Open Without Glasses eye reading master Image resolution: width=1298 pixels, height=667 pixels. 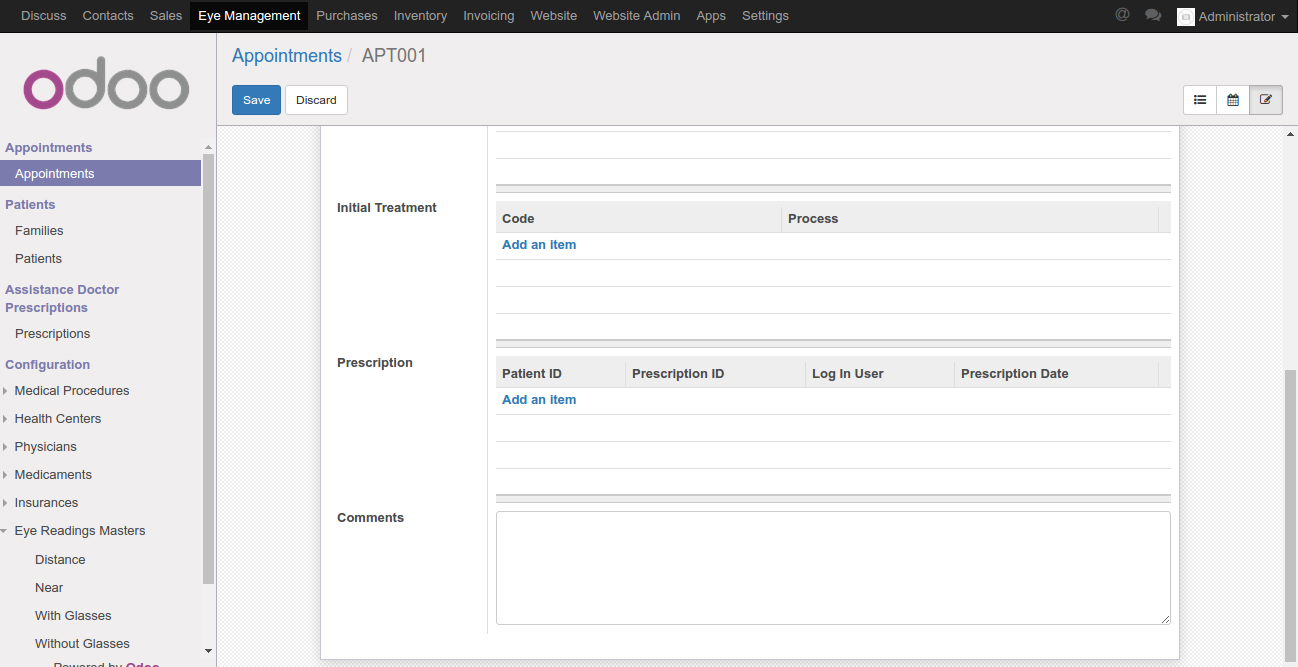coord(82,644)
